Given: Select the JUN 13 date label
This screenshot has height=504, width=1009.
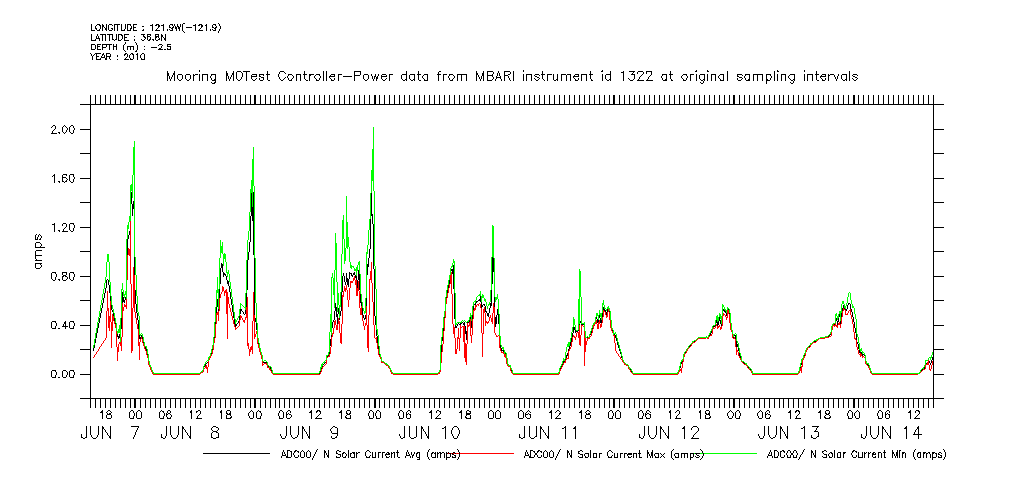Looking at the screenshot, I should click(x=789, y=434).
